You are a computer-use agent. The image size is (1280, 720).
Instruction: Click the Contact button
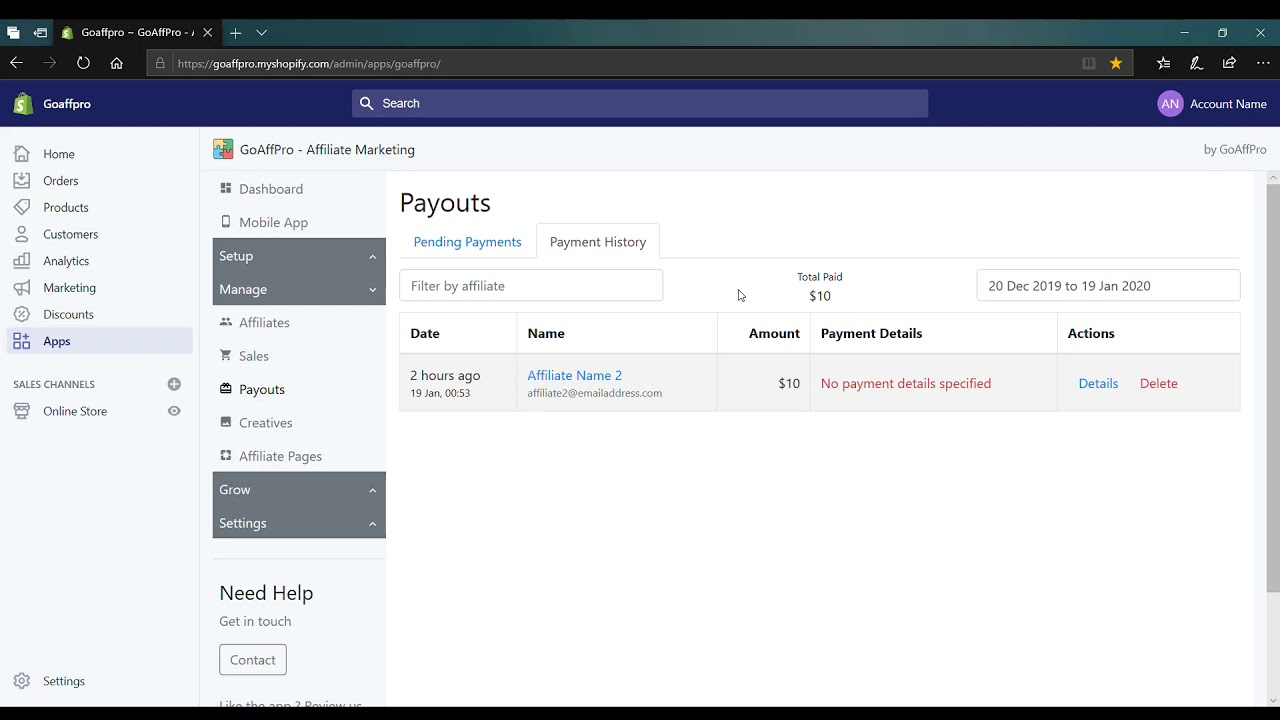tap(253, 660)
